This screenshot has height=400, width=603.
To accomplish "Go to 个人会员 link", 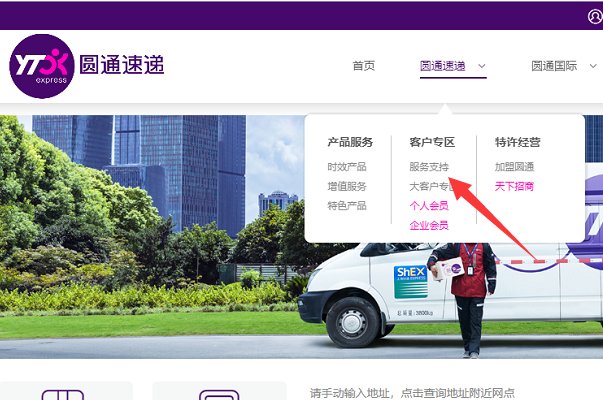I will pyautogui.click(x=429, y=206).
